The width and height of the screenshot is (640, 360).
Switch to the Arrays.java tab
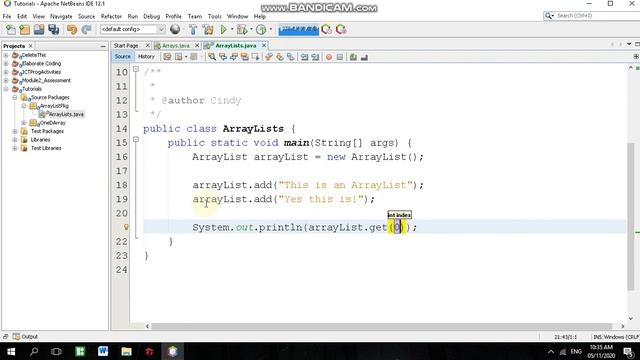click(176, 46)
